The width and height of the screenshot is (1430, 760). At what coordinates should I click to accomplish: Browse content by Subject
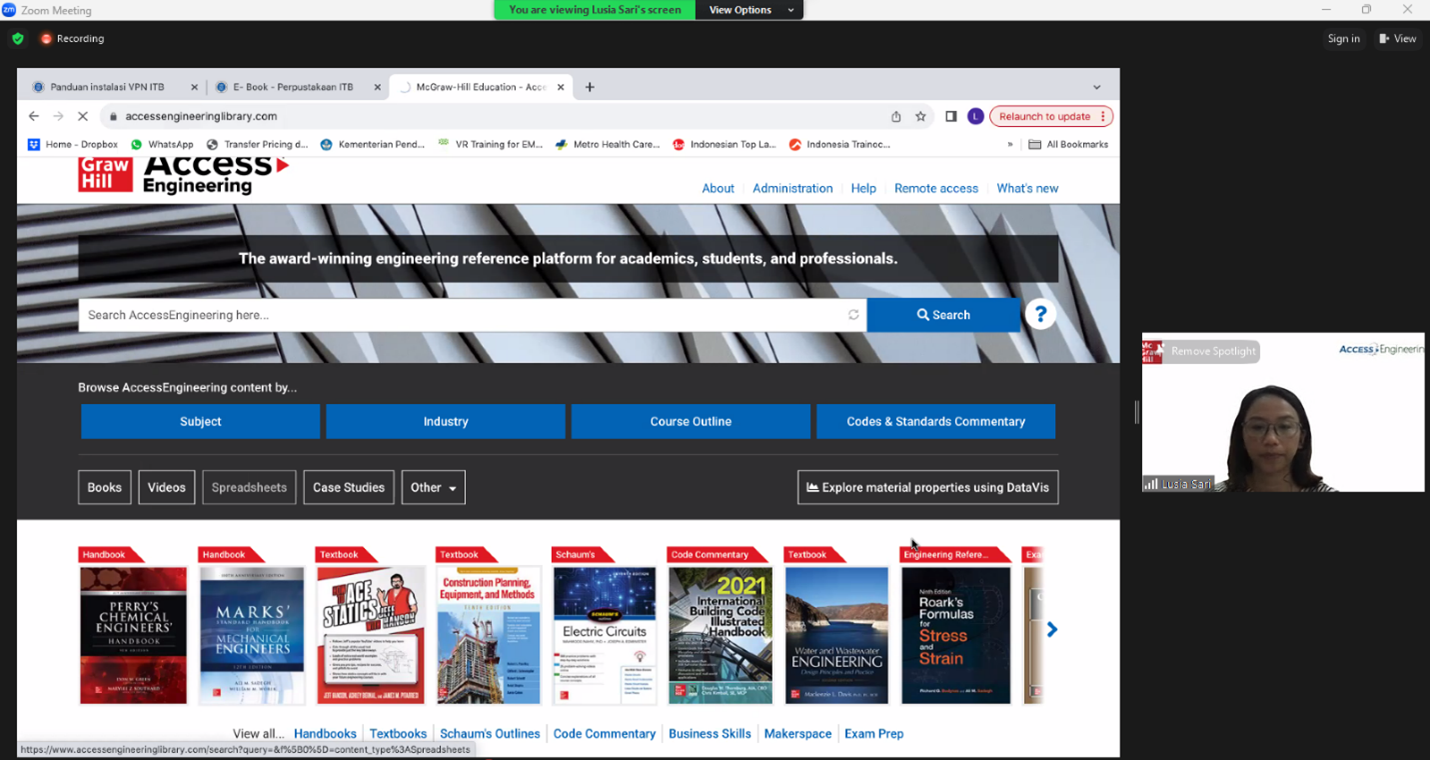[x=200, y=422]
